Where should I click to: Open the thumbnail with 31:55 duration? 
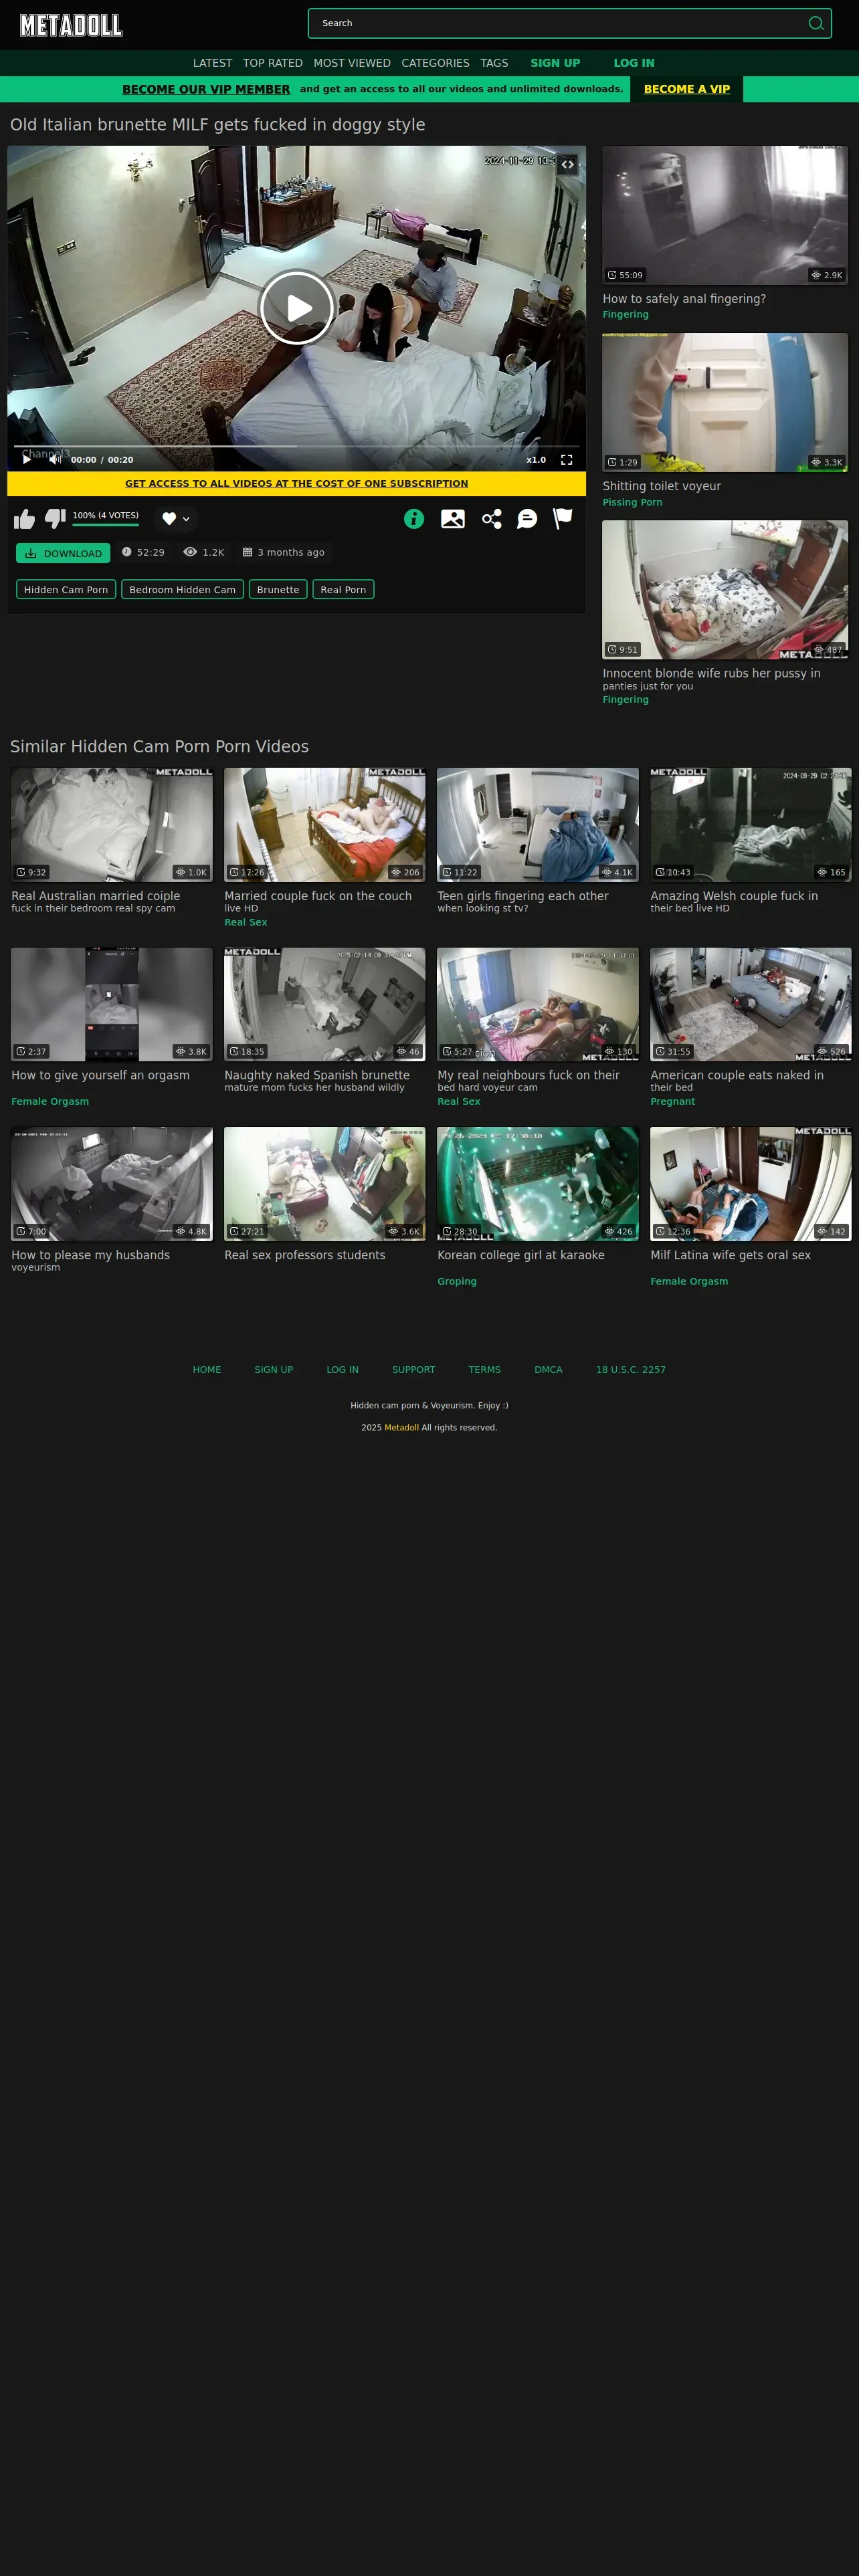coord(751,1004)
